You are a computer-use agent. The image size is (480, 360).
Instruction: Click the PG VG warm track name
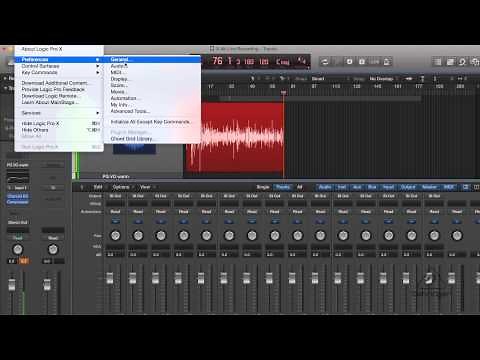[116, 176]
